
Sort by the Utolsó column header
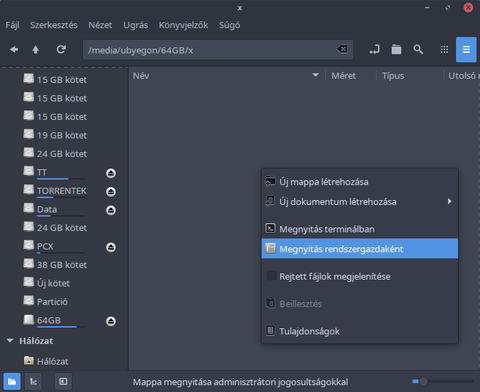pos(462,76)
